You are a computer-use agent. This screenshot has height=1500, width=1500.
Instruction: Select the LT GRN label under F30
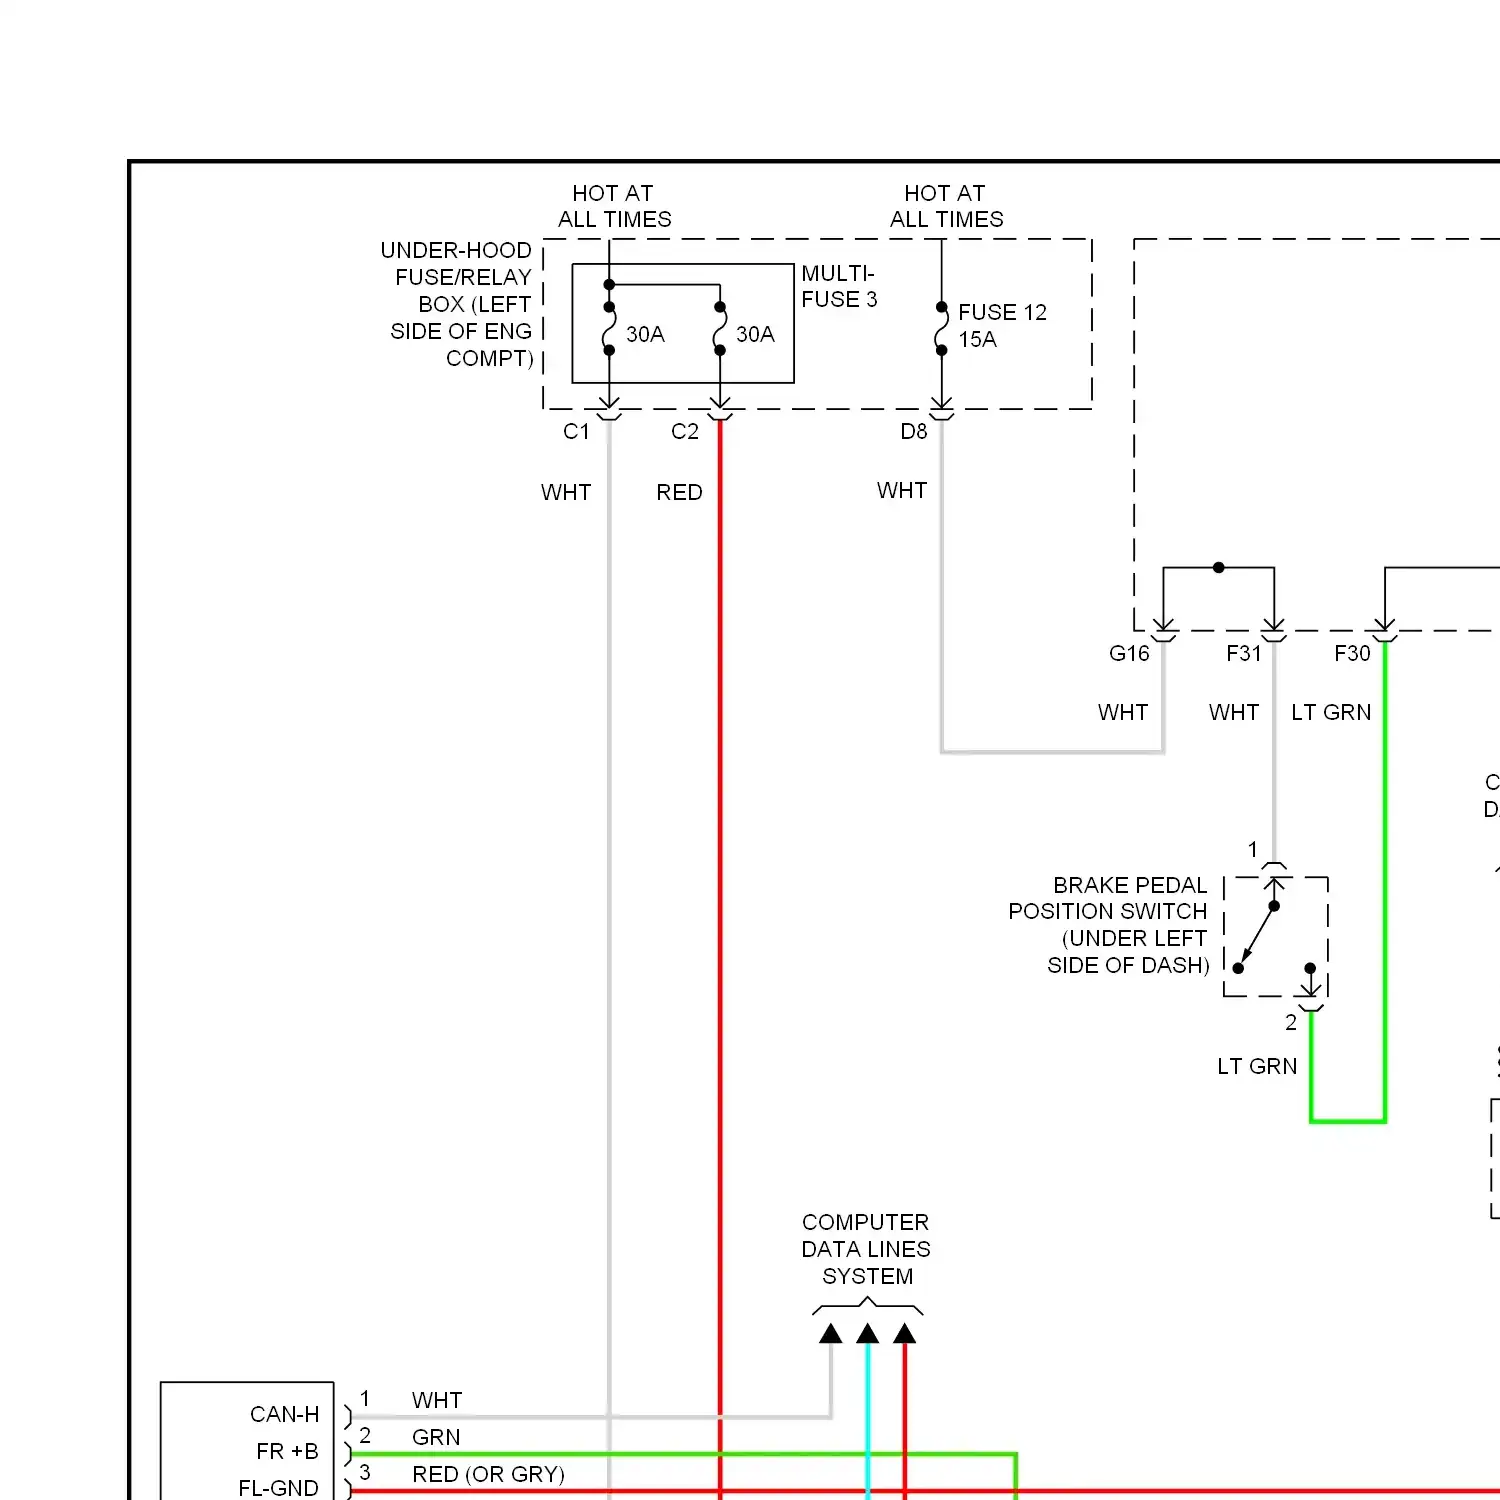click(1331, 712)
